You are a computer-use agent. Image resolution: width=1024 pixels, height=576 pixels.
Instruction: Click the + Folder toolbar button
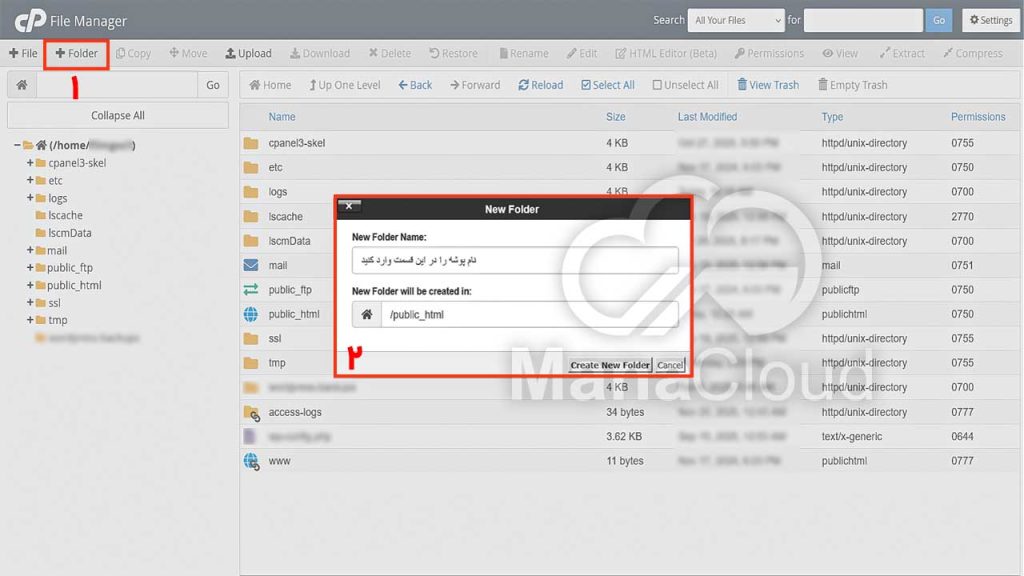(77, 53)
